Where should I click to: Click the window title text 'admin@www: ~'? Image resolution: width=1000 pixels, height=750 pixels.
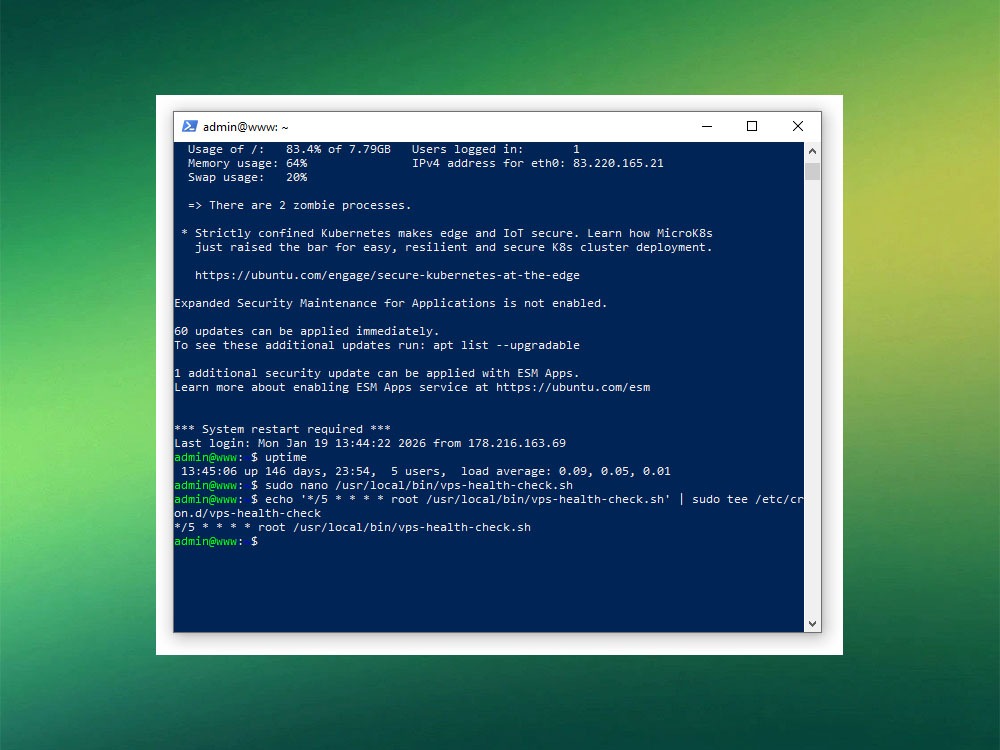tap(245, 127)
